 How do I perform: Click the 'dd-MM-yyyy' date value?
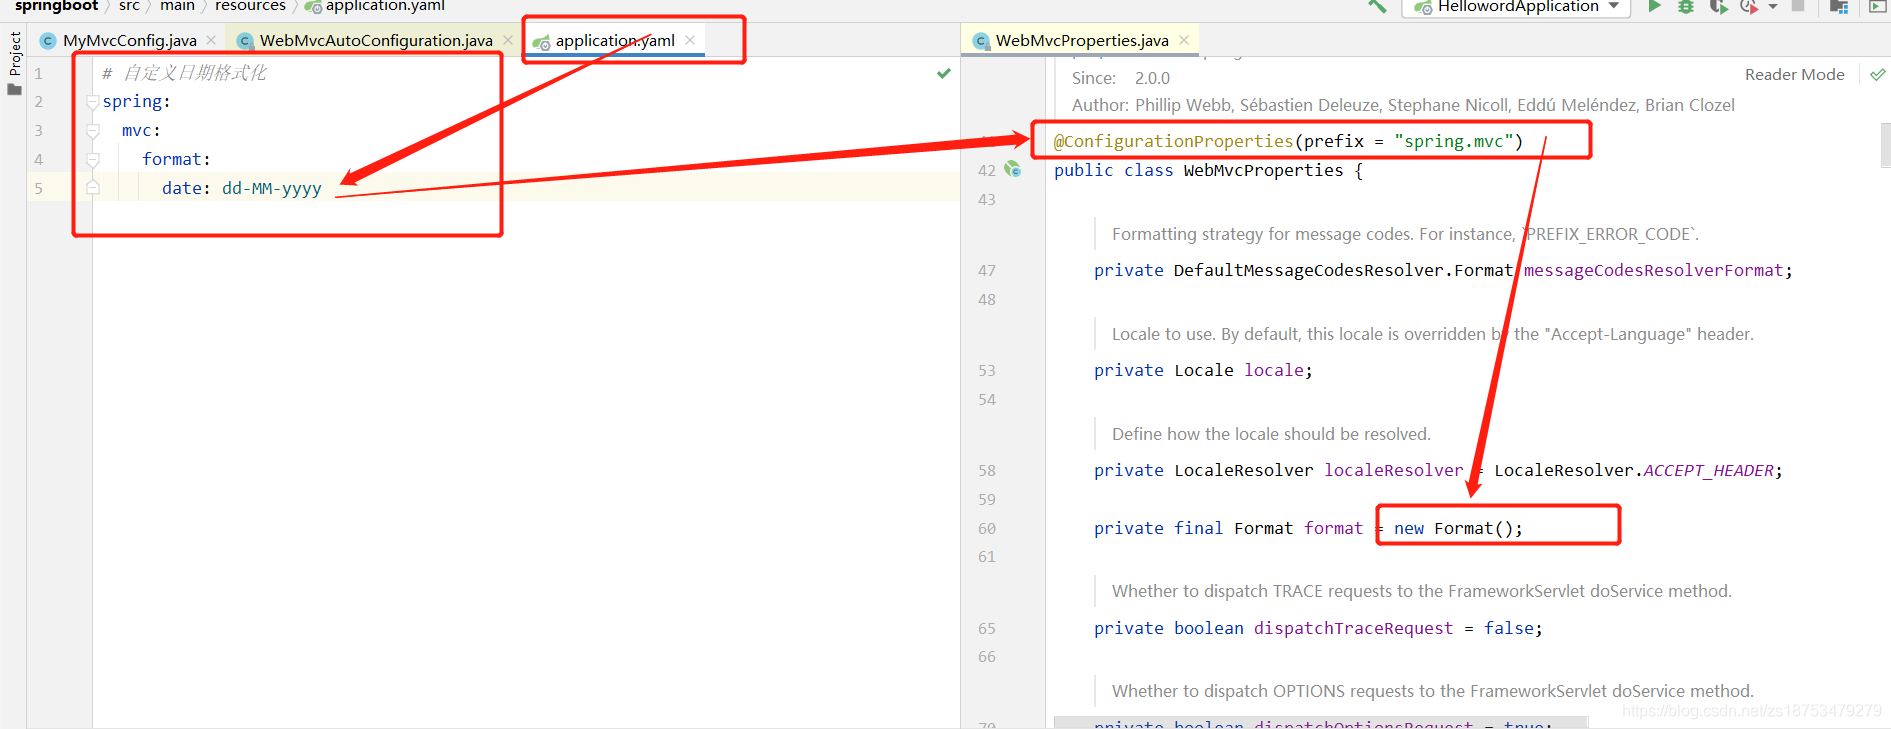coord(272,189)
